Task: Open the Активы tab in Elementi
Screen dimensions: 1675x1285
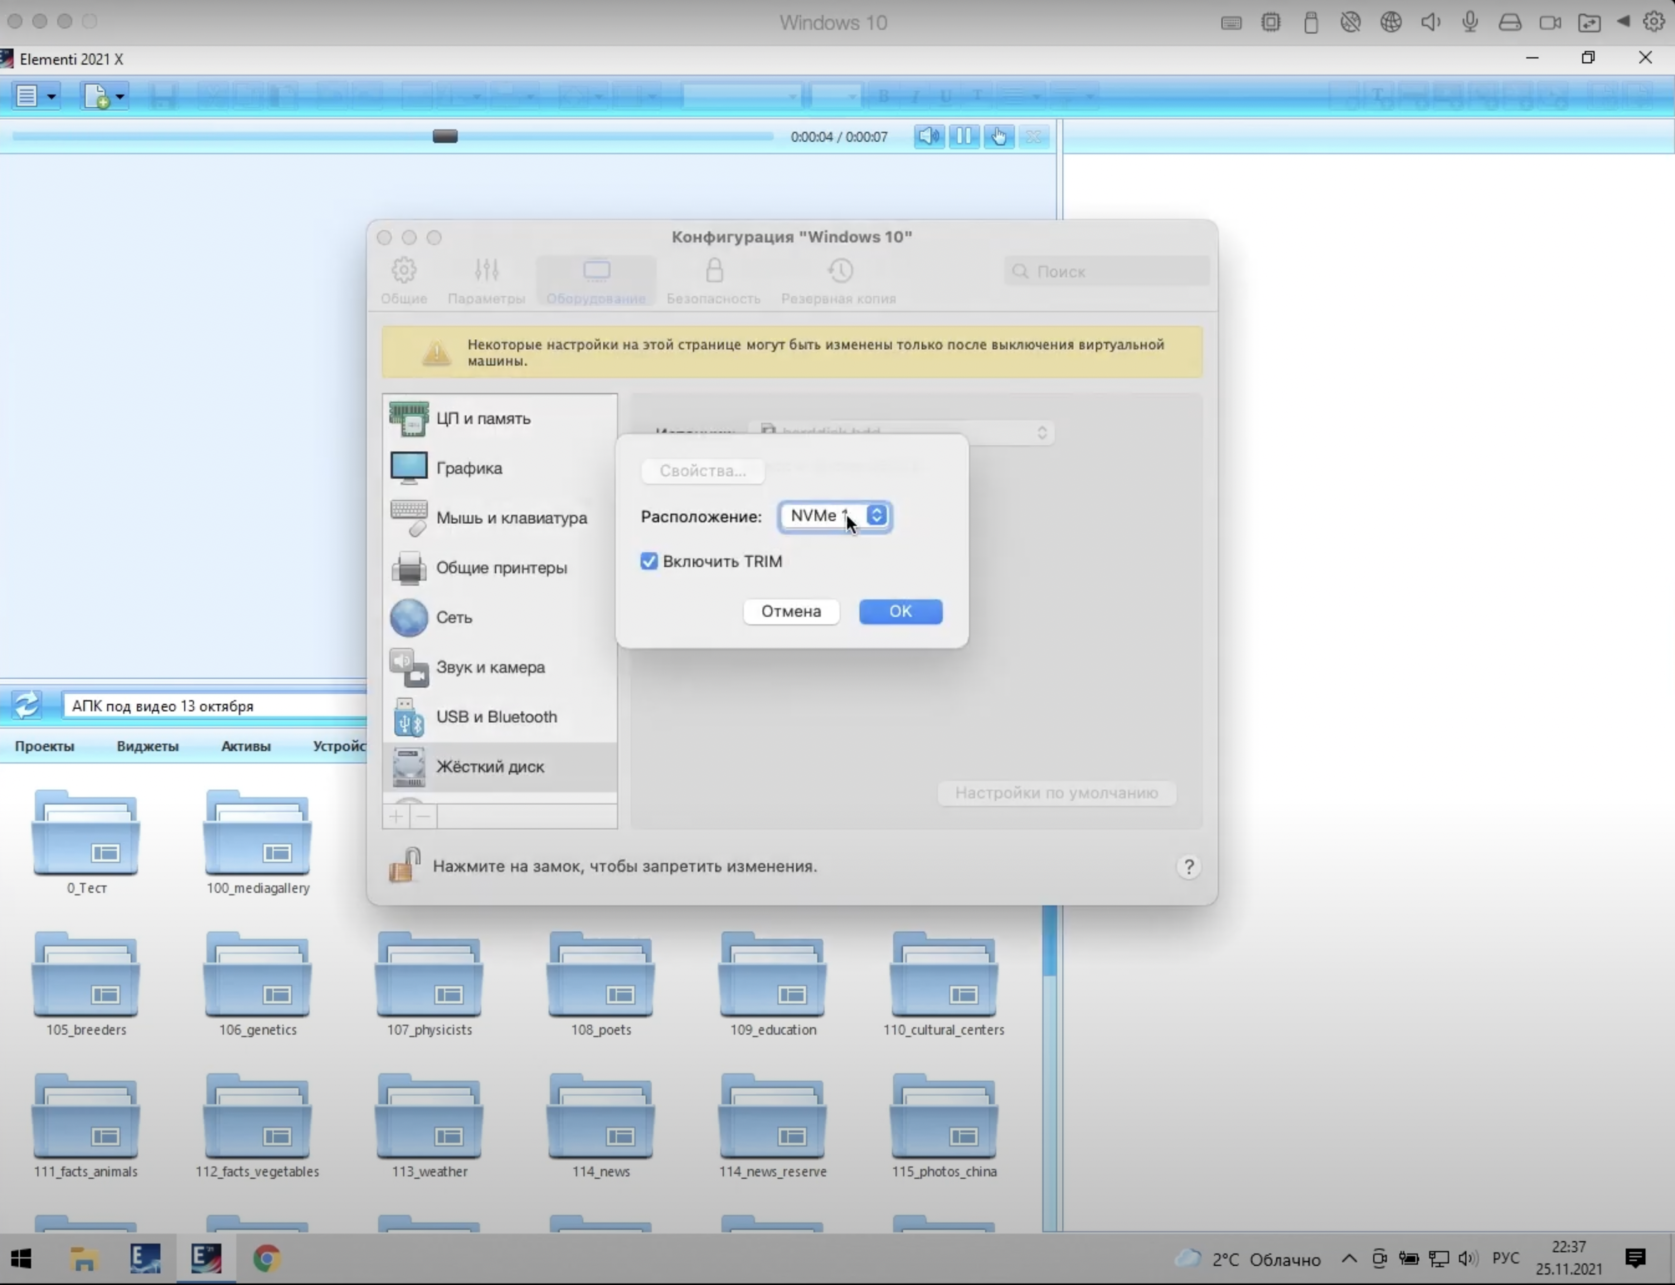Action: coord(246,746)
